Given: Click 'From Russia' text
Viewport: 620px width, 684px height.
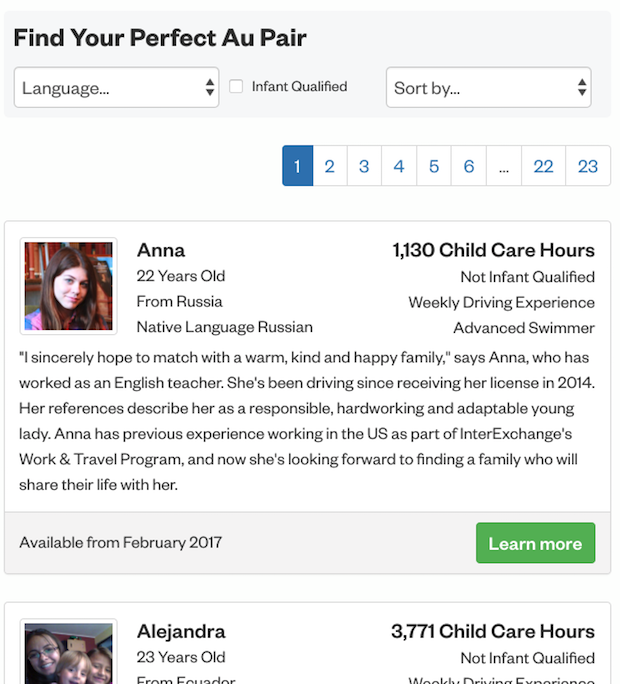Looking at the screenshot, I should [179, 301].
